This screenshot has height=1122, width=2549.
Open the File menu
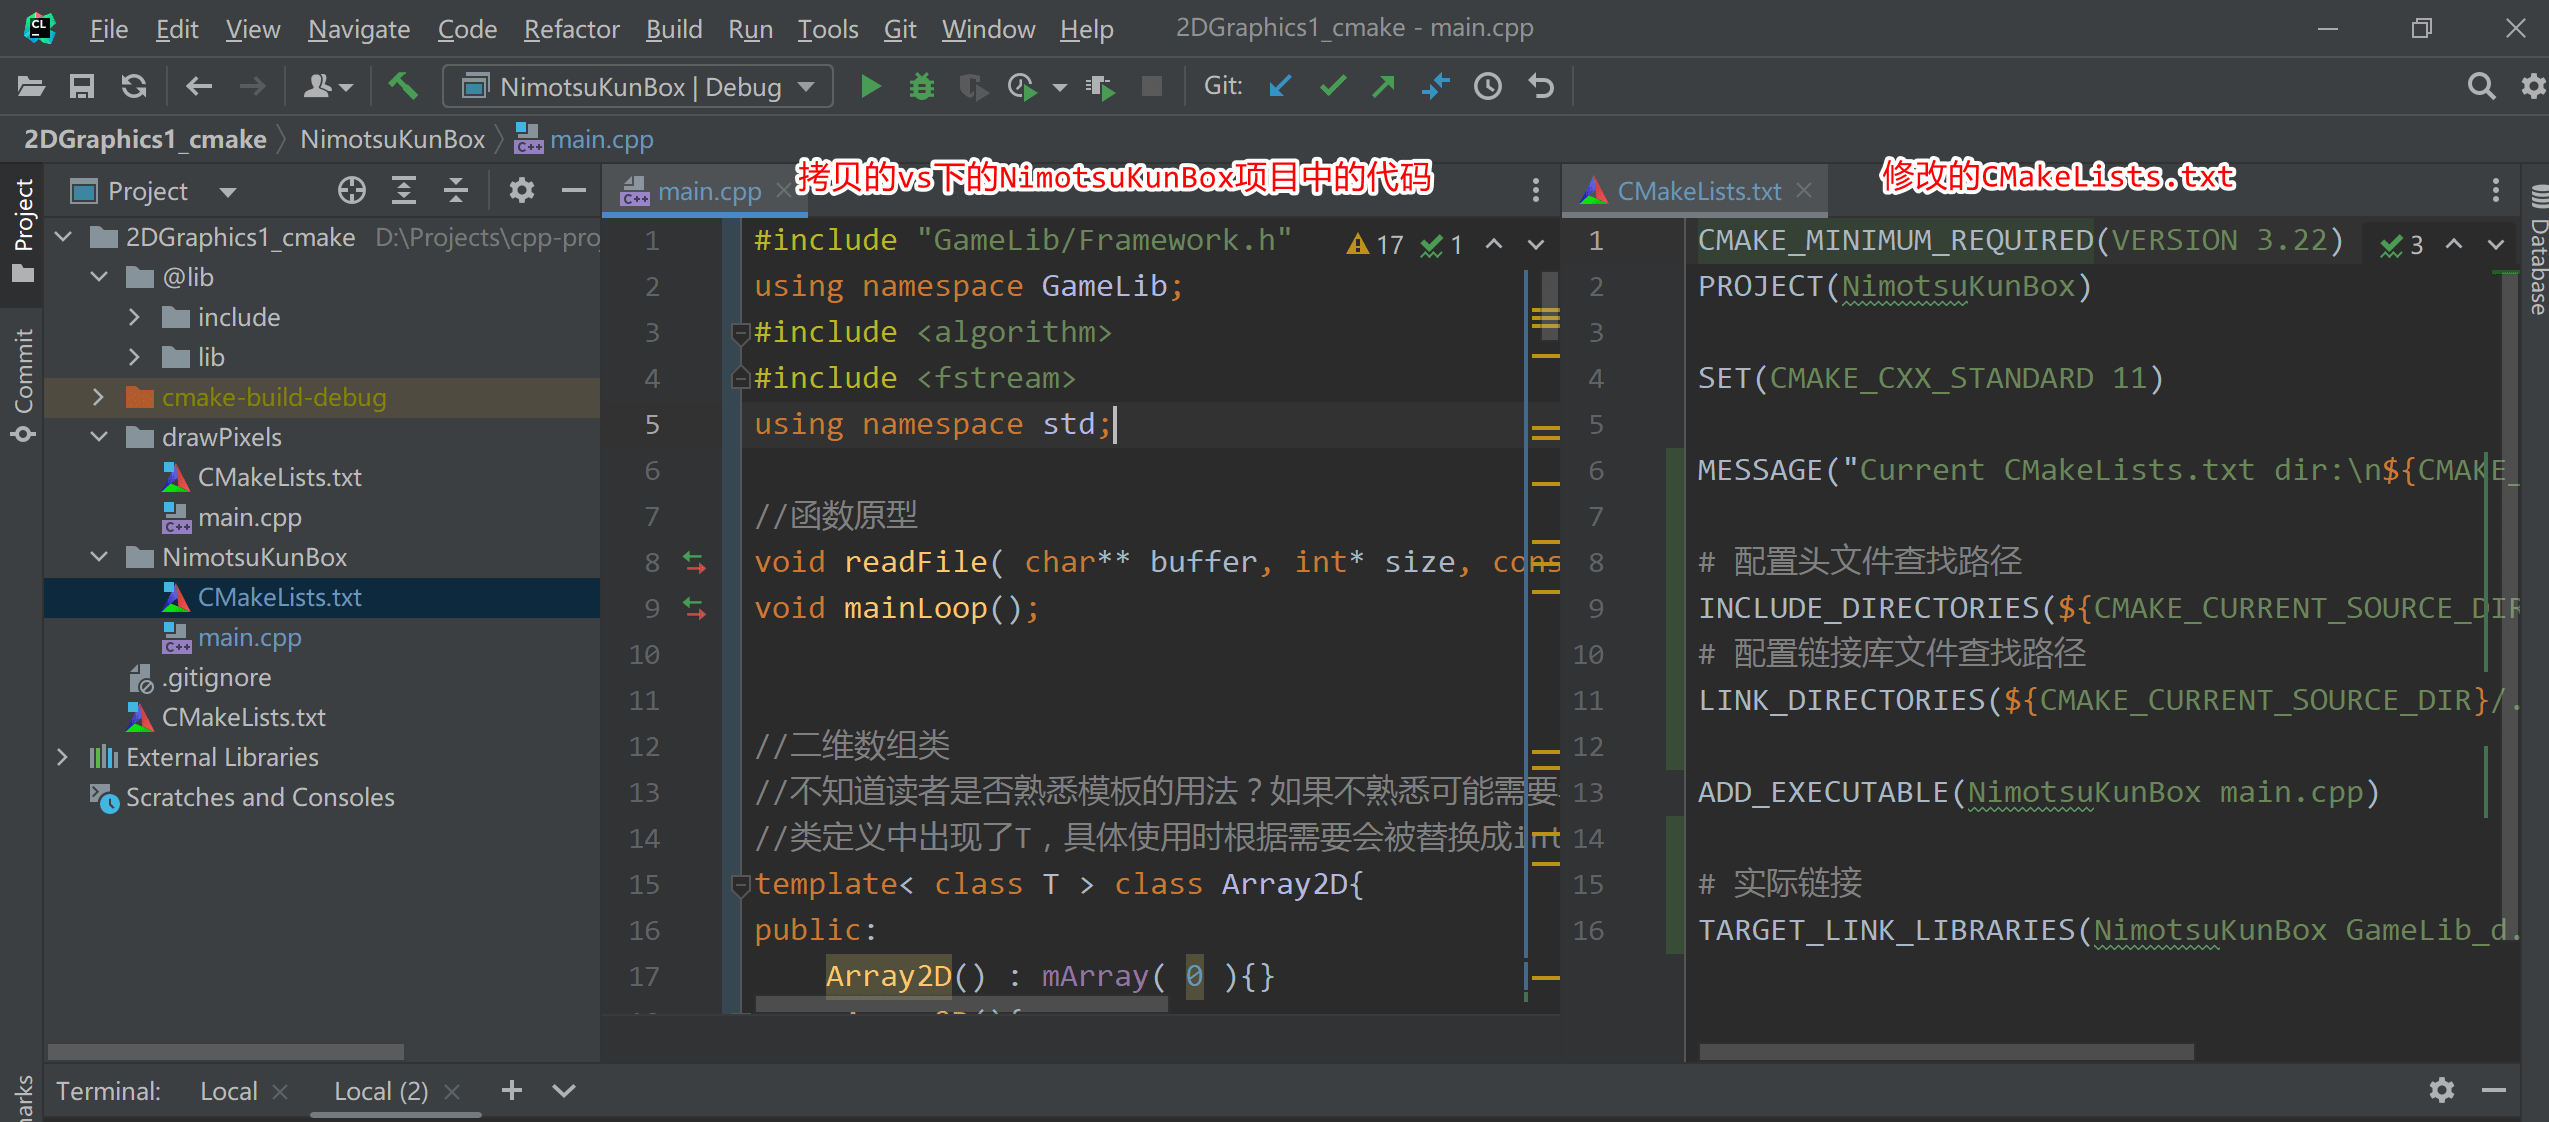click(108, 29)
